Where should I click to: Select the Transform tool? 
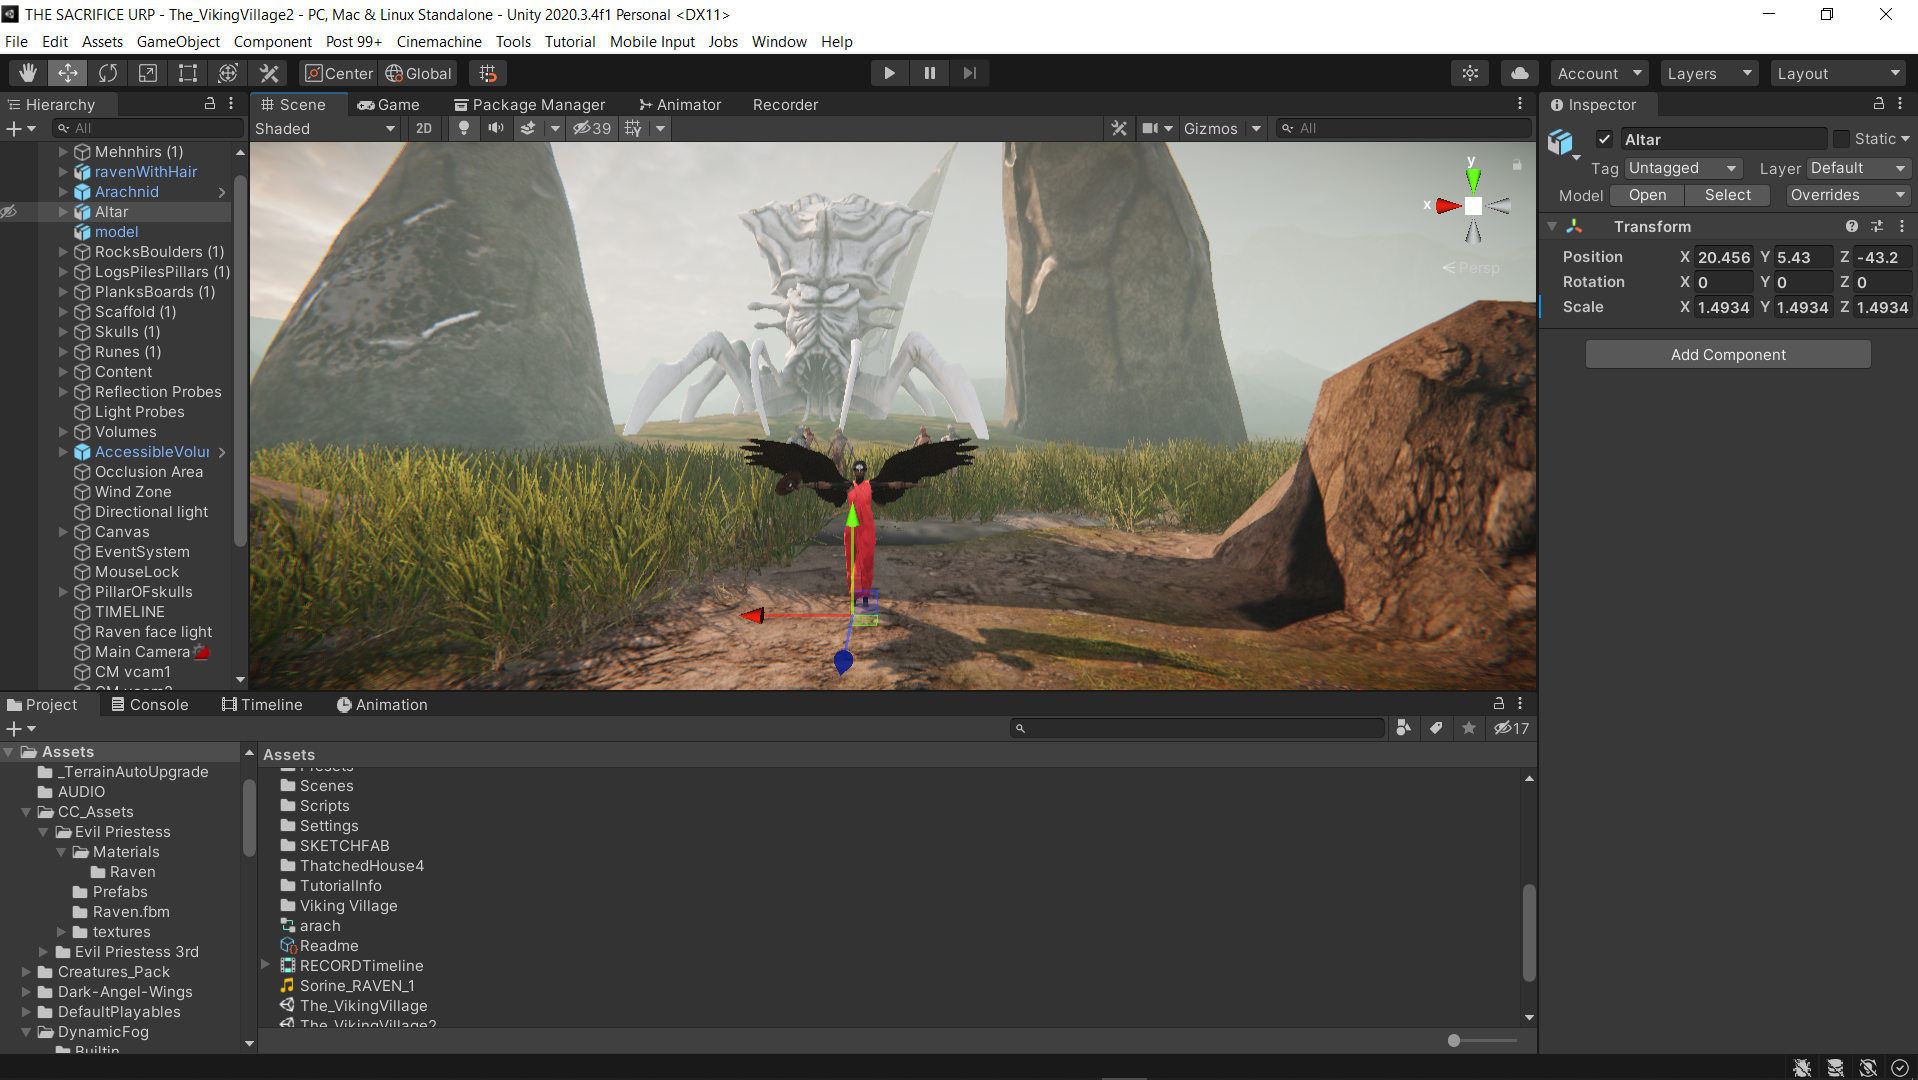228,73
